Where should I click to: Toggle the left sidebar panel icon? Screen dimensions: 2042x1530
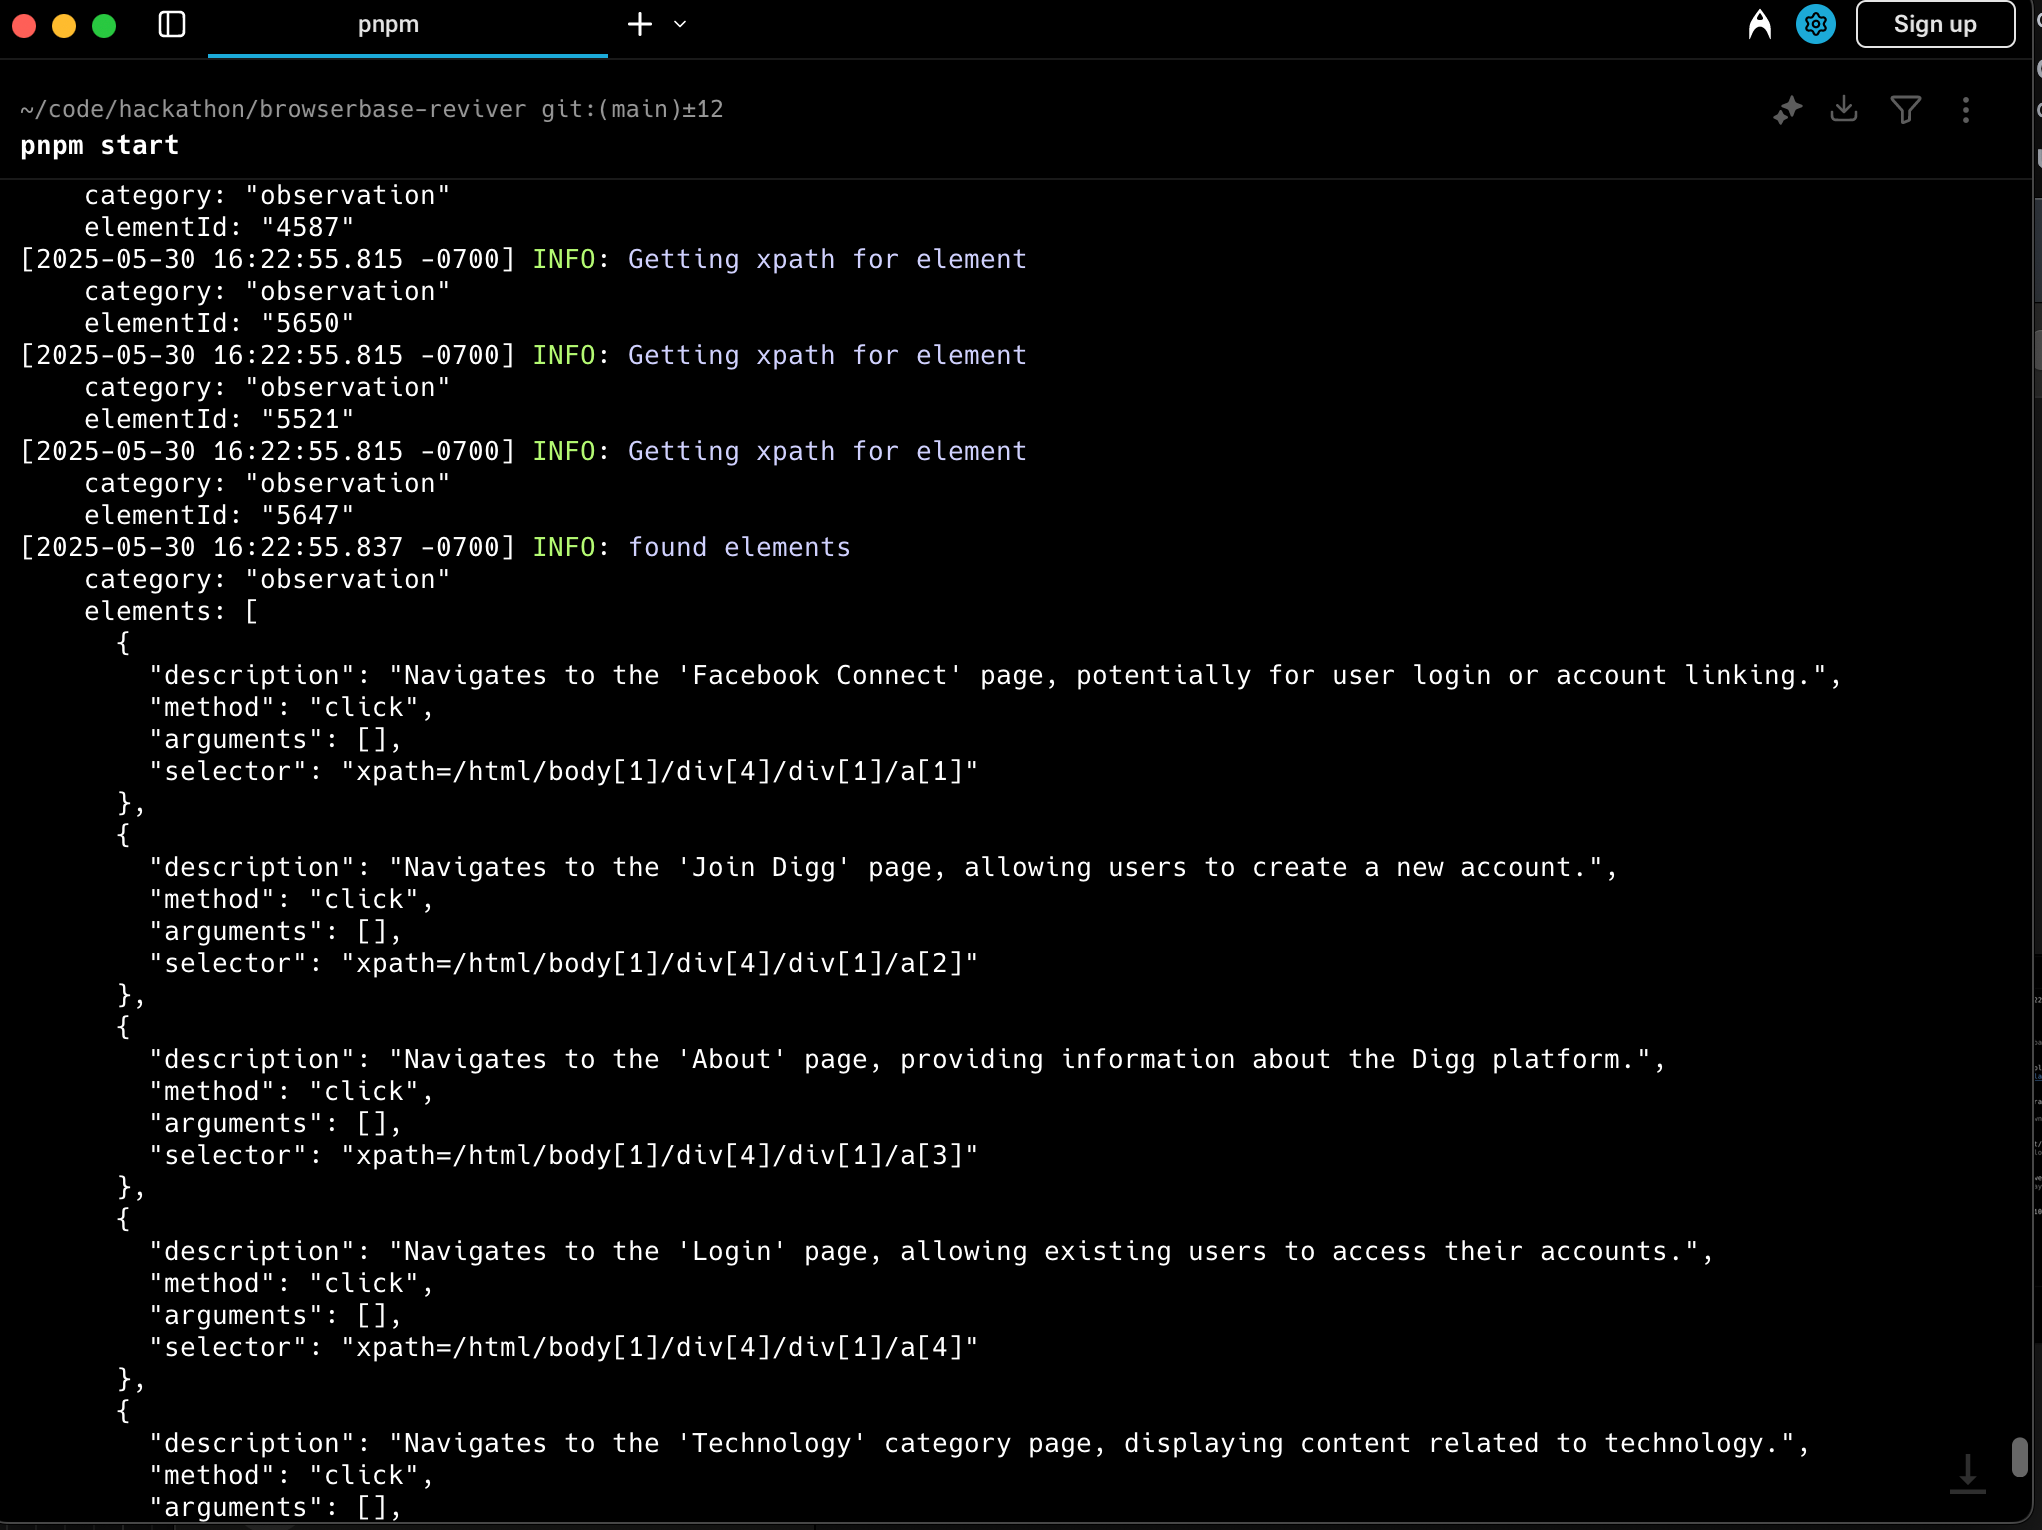[x=172, y=24]
